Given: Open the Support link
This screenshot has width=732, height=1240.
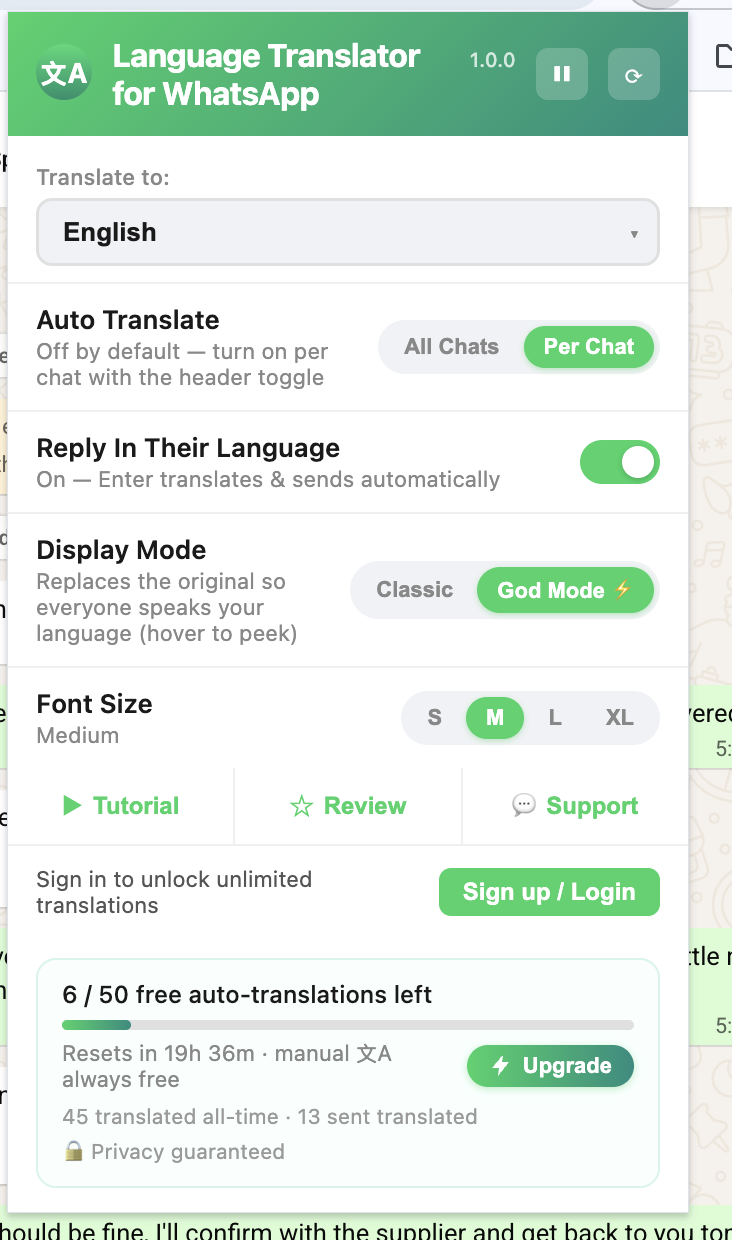Looking at the screenshot, I should point(575,806).
